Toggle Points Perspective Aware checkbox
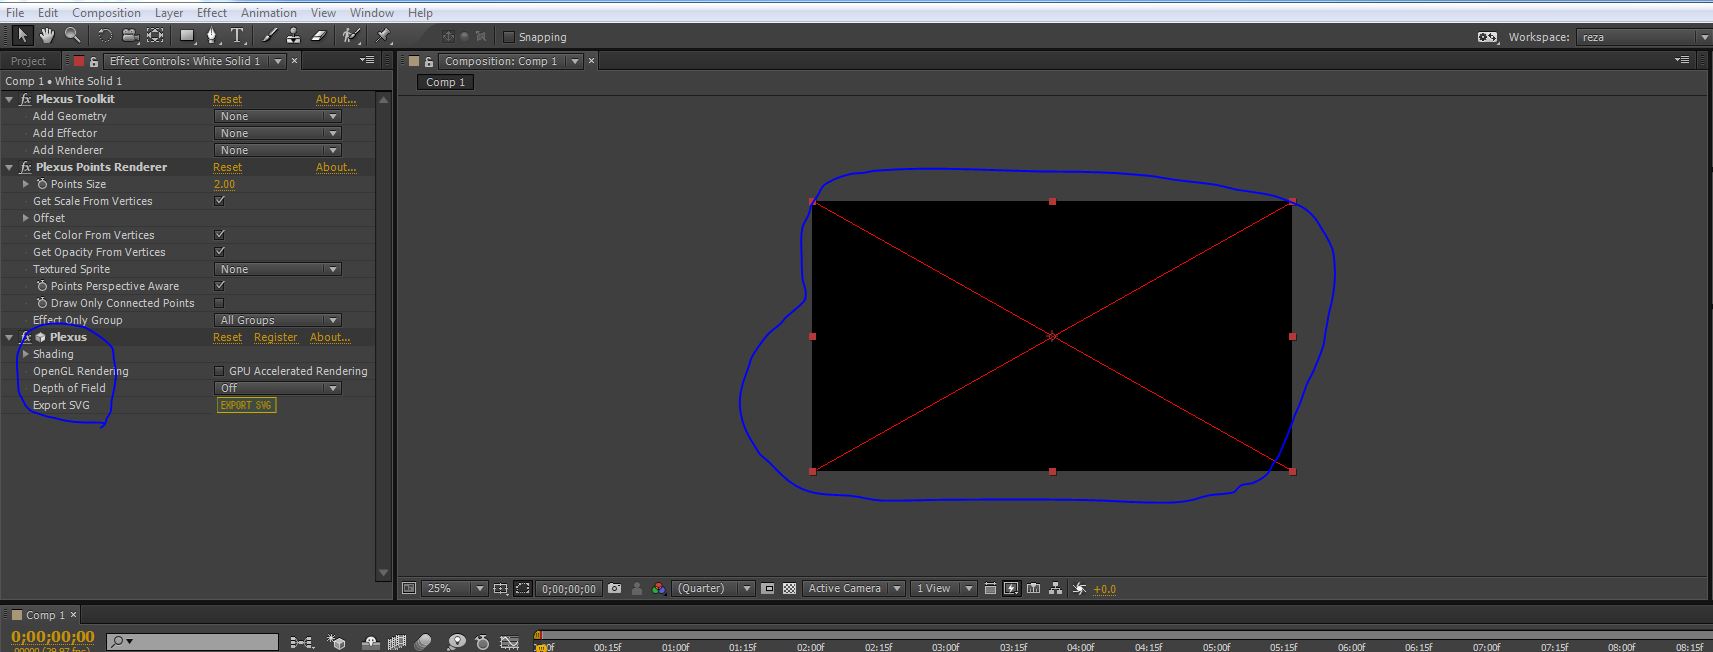The height and width of the screenshot is (652, 1713). [x=220, y=286]
